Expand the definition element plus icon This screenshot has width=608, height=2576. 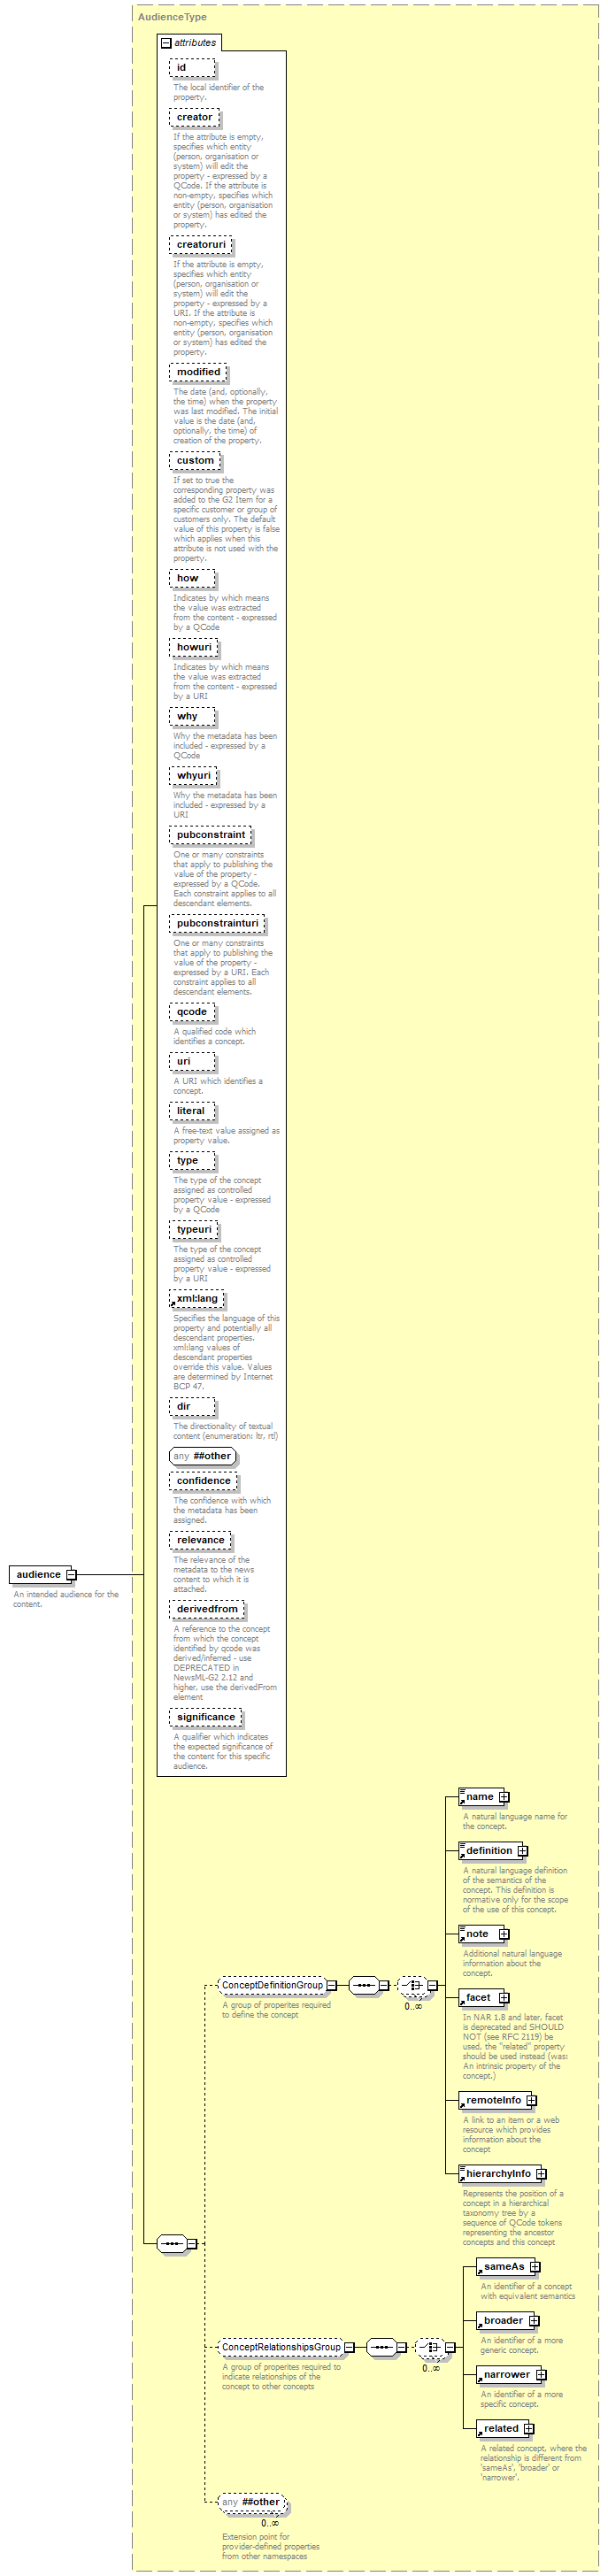pos(522,1851)
